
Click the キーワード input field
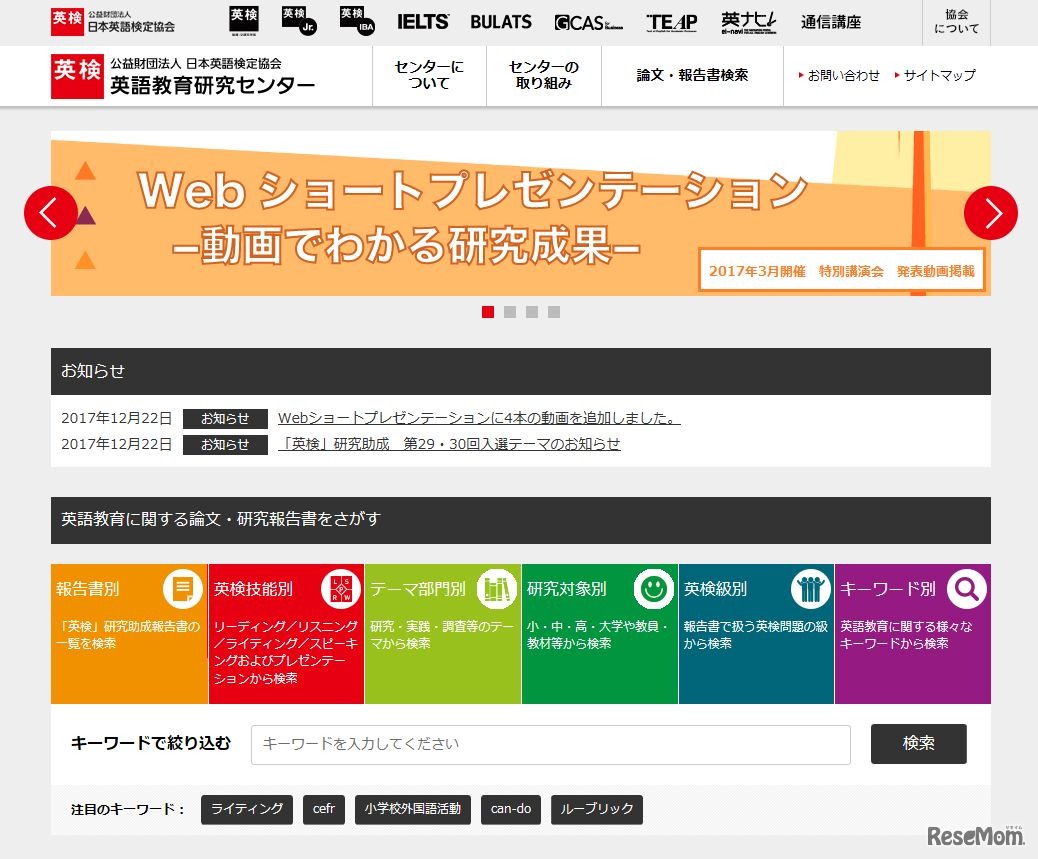click(550, 744)
